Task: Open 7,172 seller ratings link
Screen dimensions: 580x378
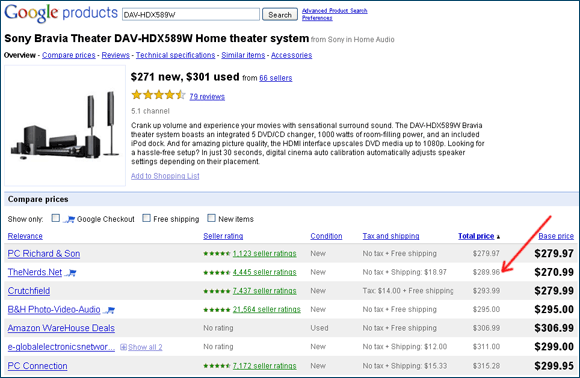Action: [x=264, y=366]
